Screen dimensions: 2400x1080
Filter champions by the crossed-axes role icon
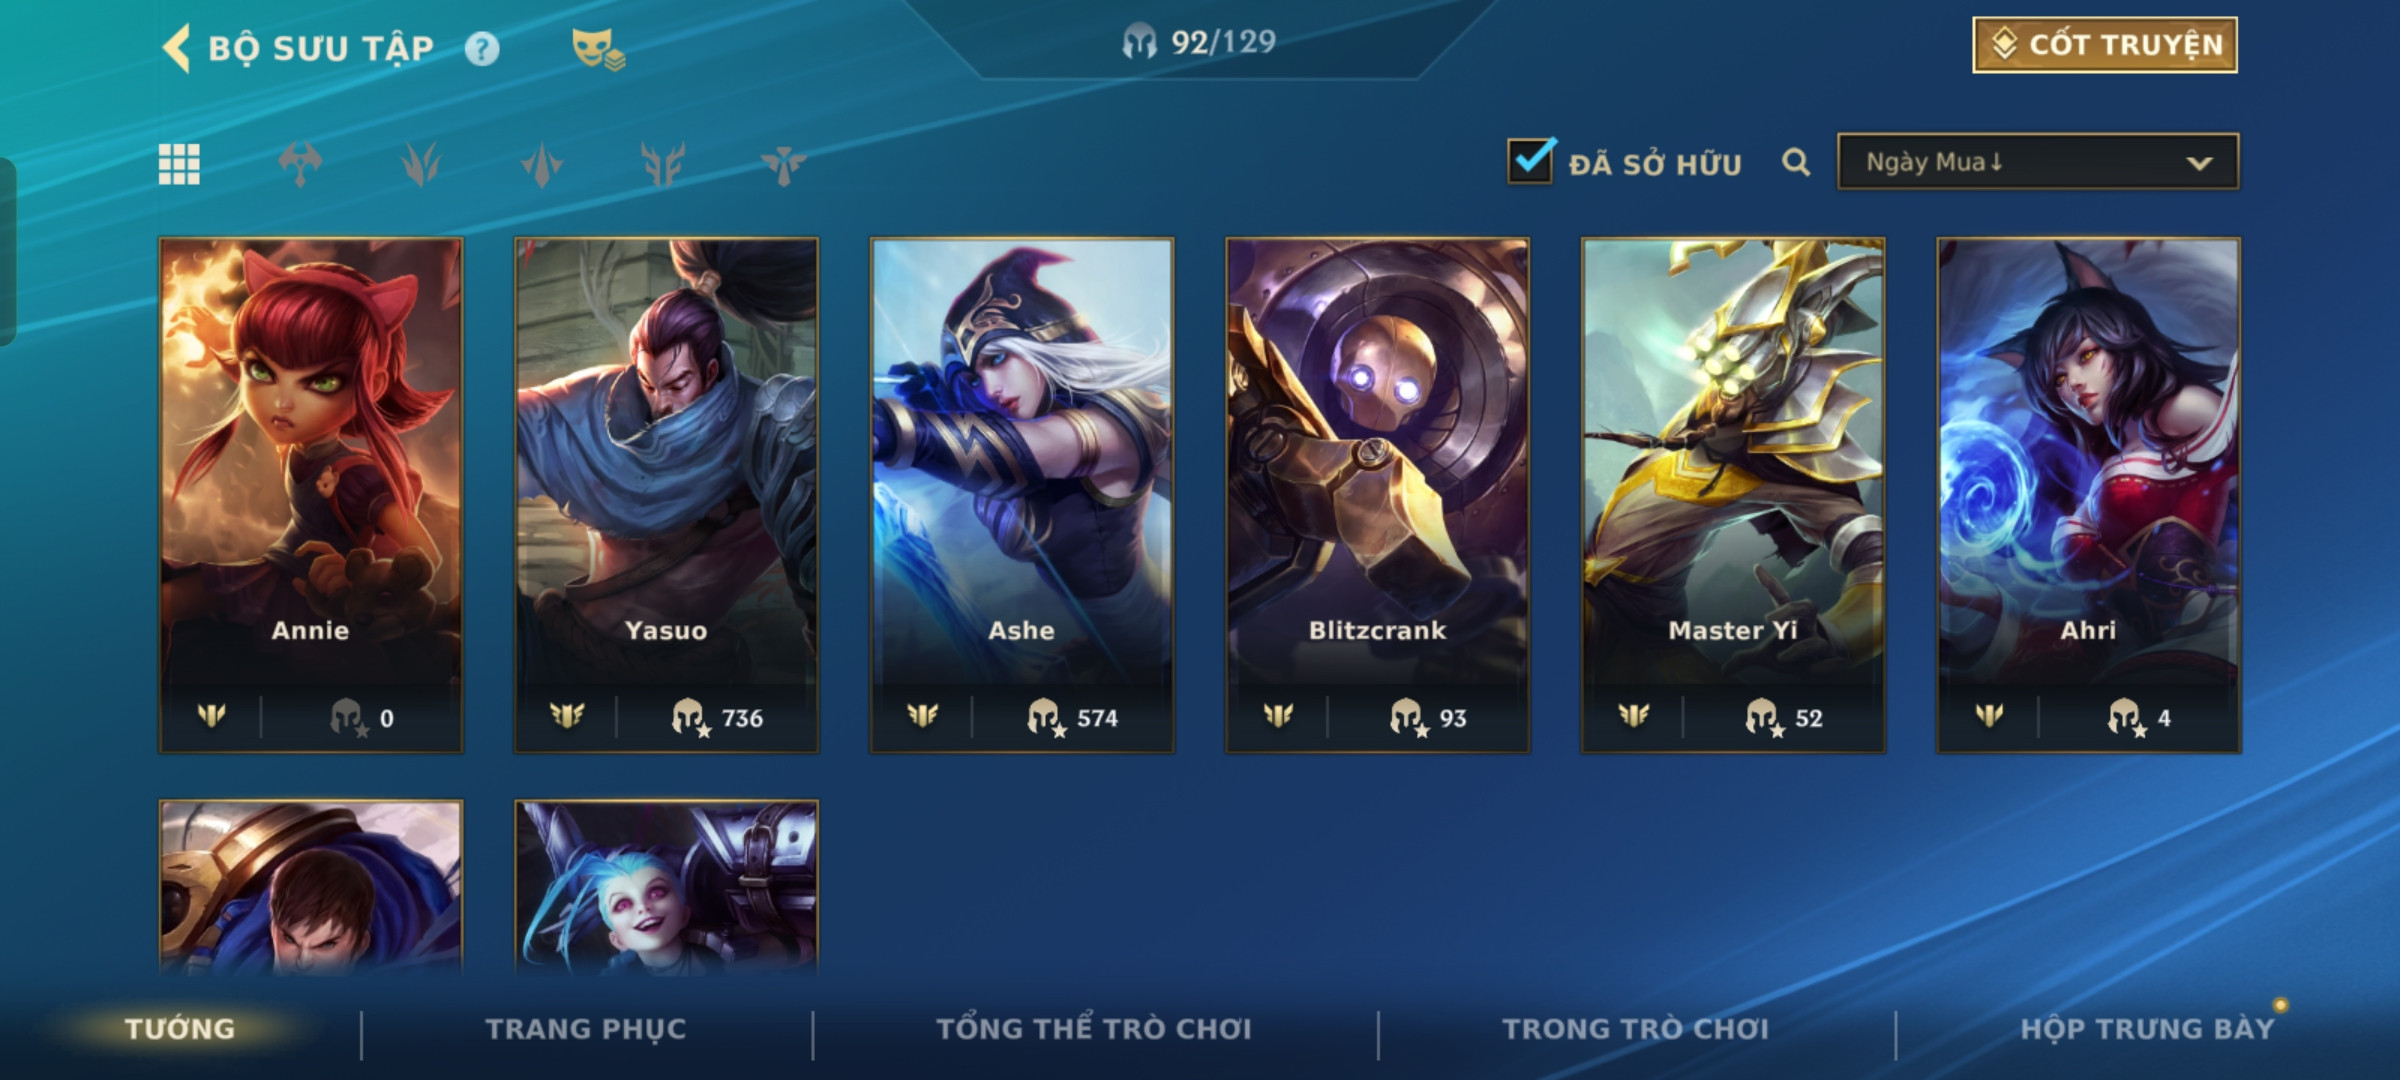pyautogui.click(x=300, y=164)
